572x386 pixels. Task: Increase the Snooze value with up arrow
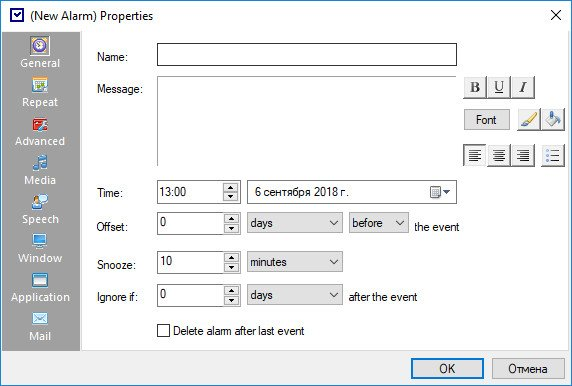231,257
